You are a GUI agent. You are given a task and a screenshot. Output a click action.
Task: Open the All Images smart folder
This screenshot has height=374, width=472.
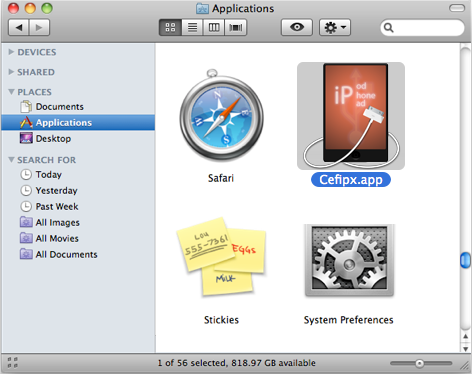78,223
